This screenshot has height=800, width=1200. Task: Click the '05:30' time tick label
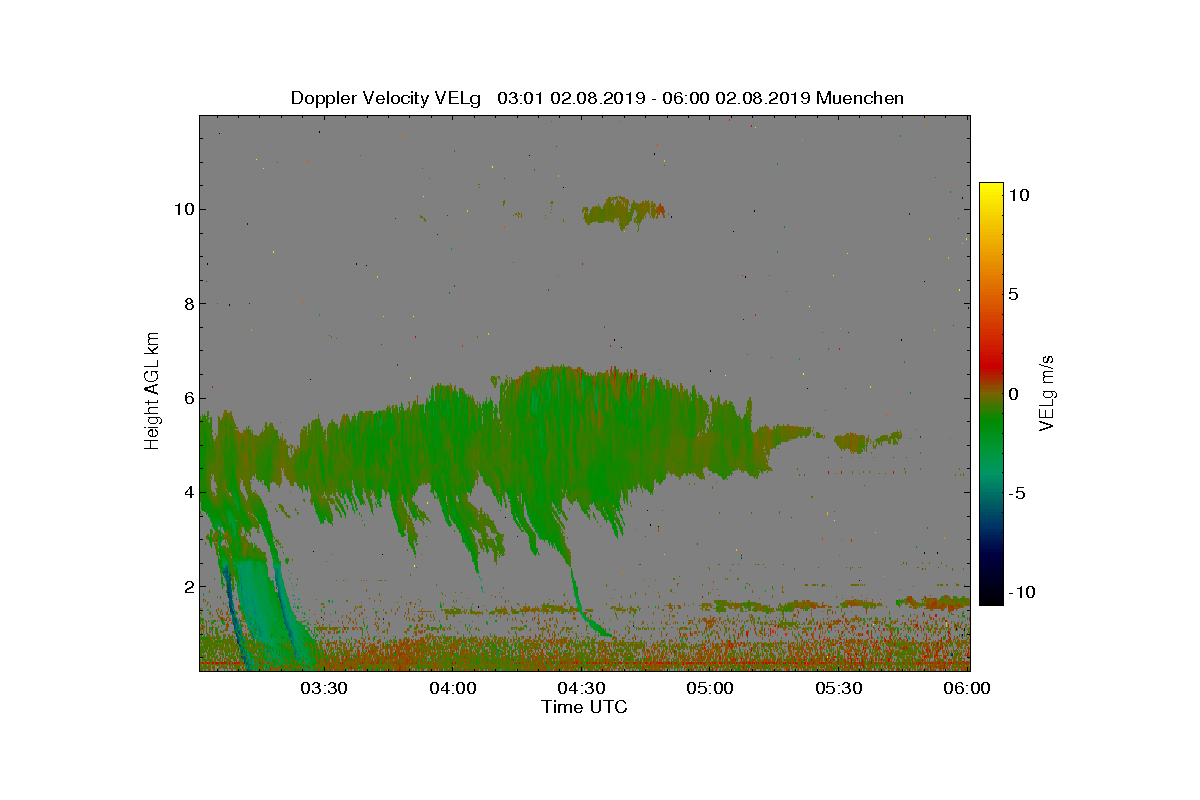(x=839, y=688)
